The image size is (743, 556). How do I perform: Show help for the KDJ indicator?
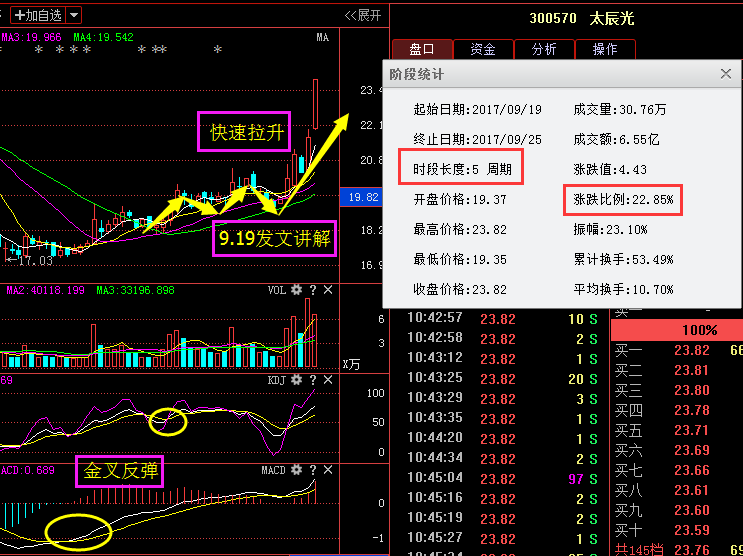tap(312, 381)
